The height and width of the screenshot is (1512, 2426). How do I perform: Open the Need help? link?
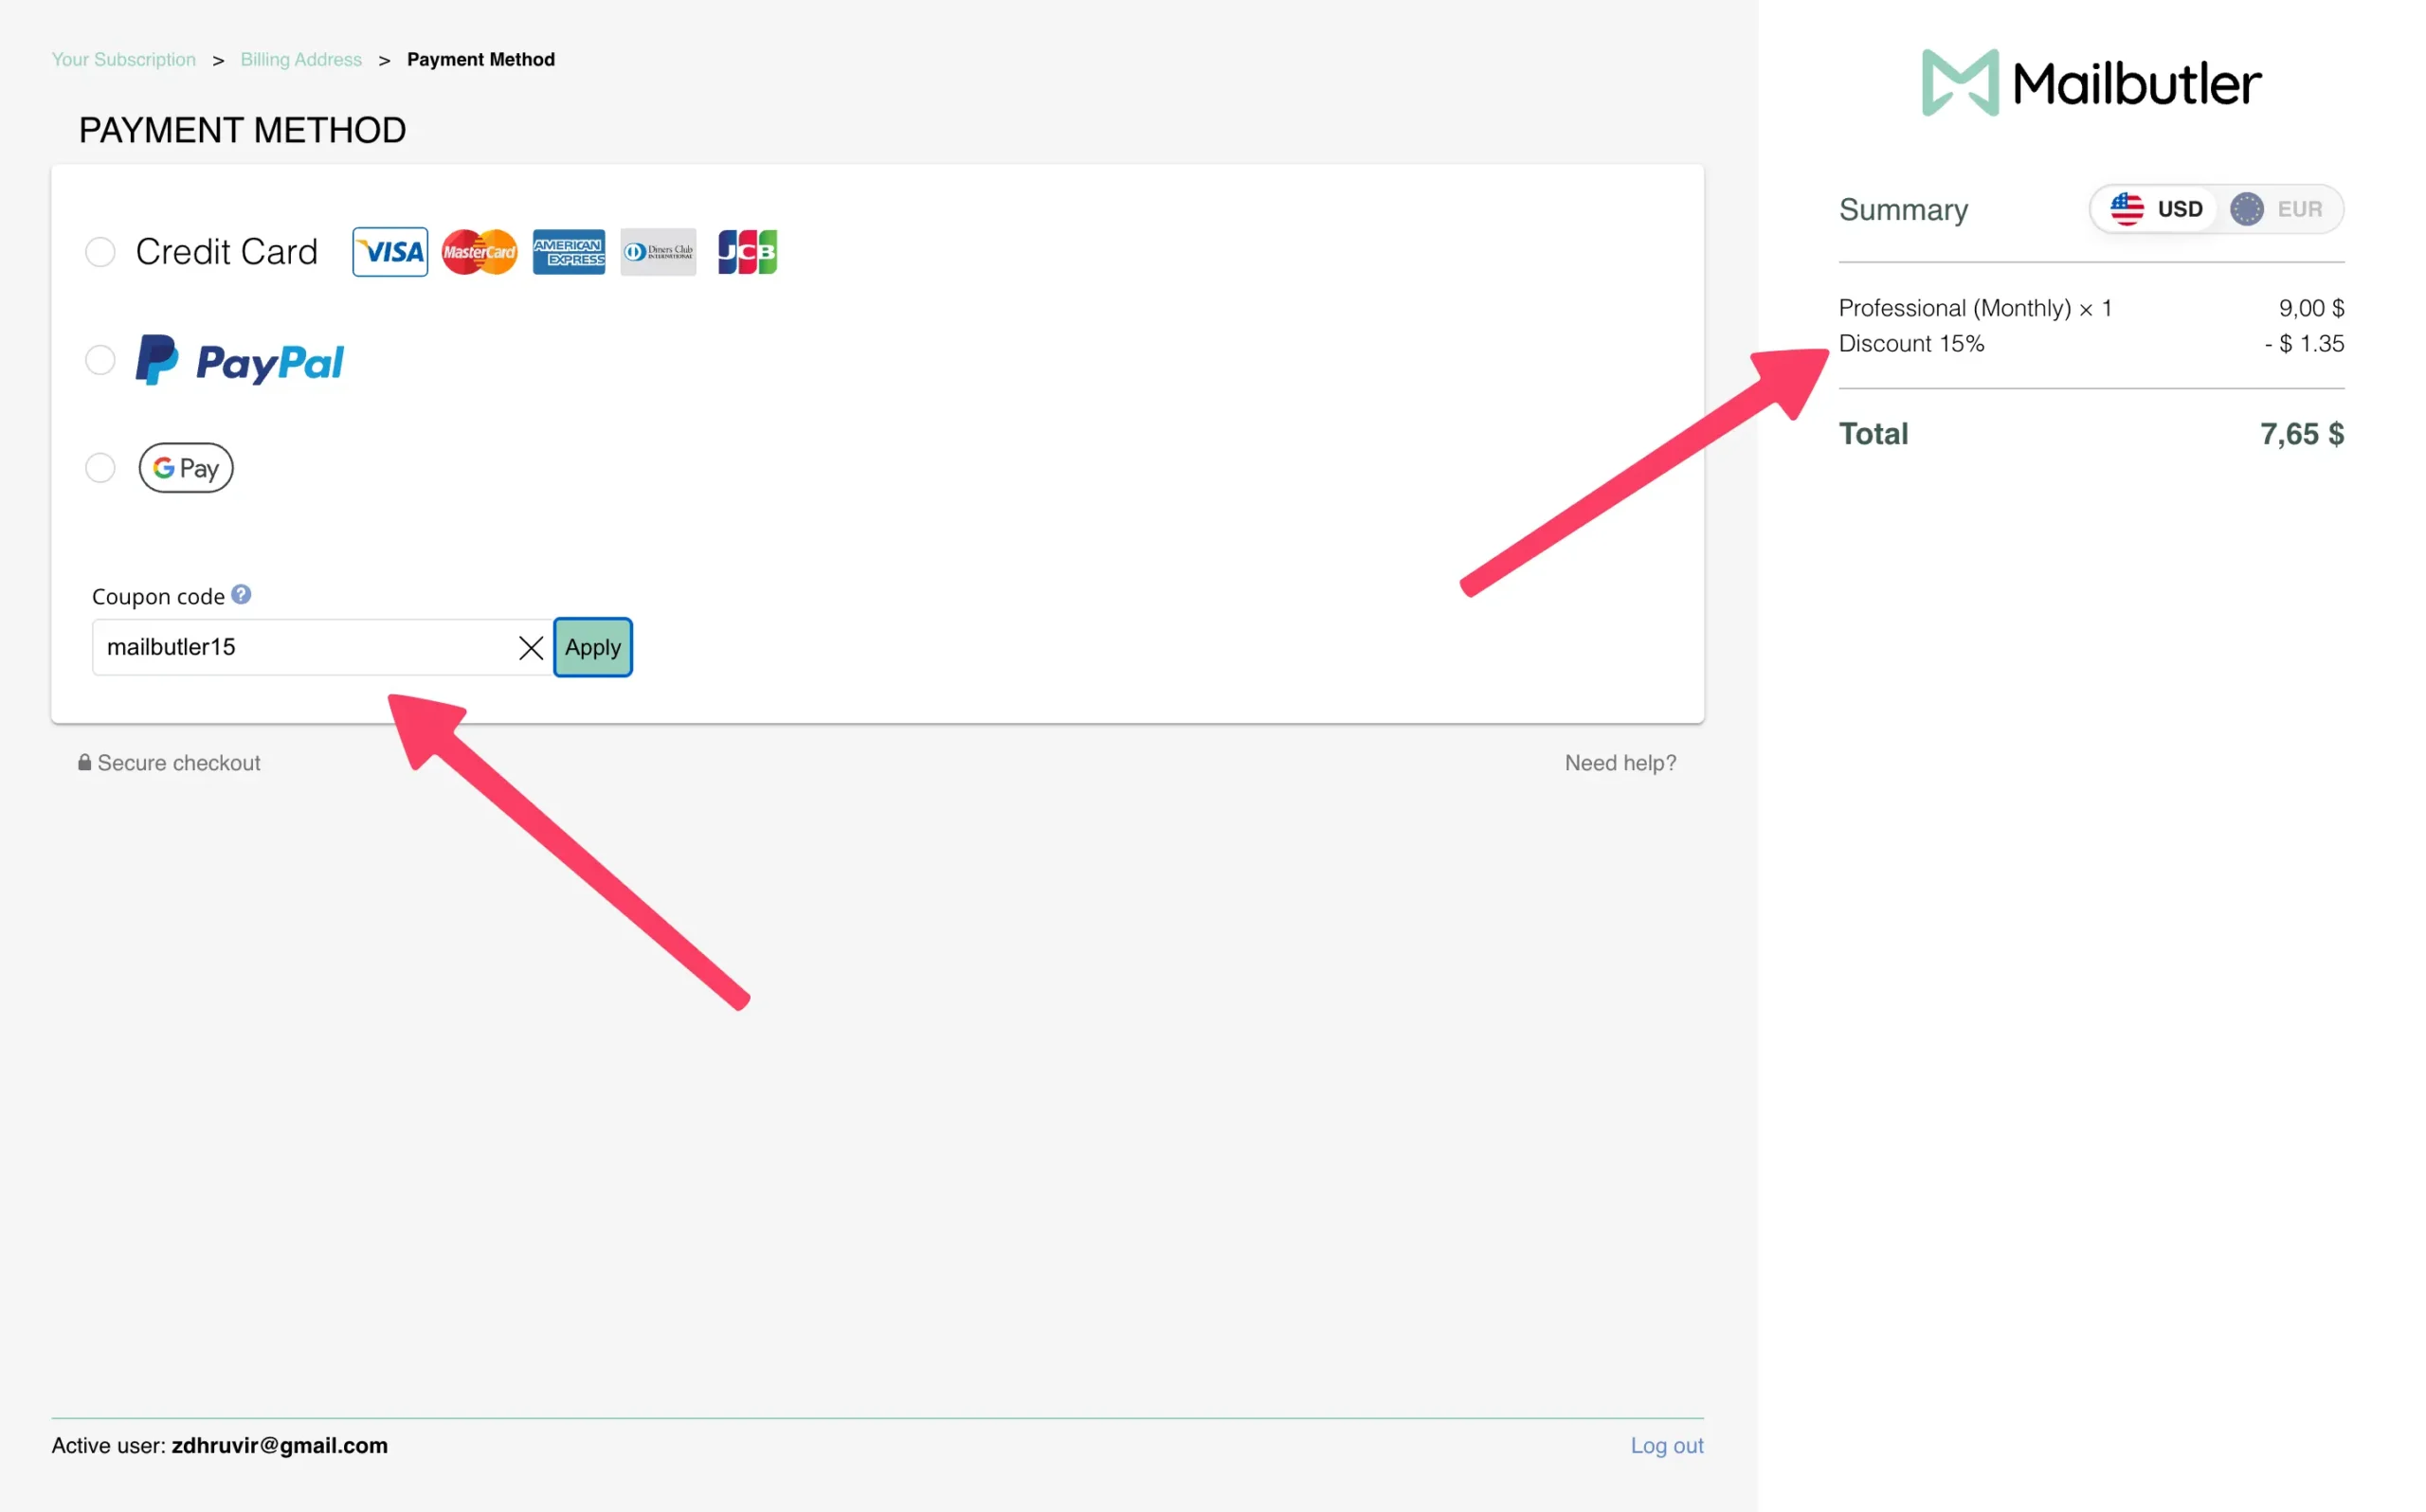[x=1620, y=763]
